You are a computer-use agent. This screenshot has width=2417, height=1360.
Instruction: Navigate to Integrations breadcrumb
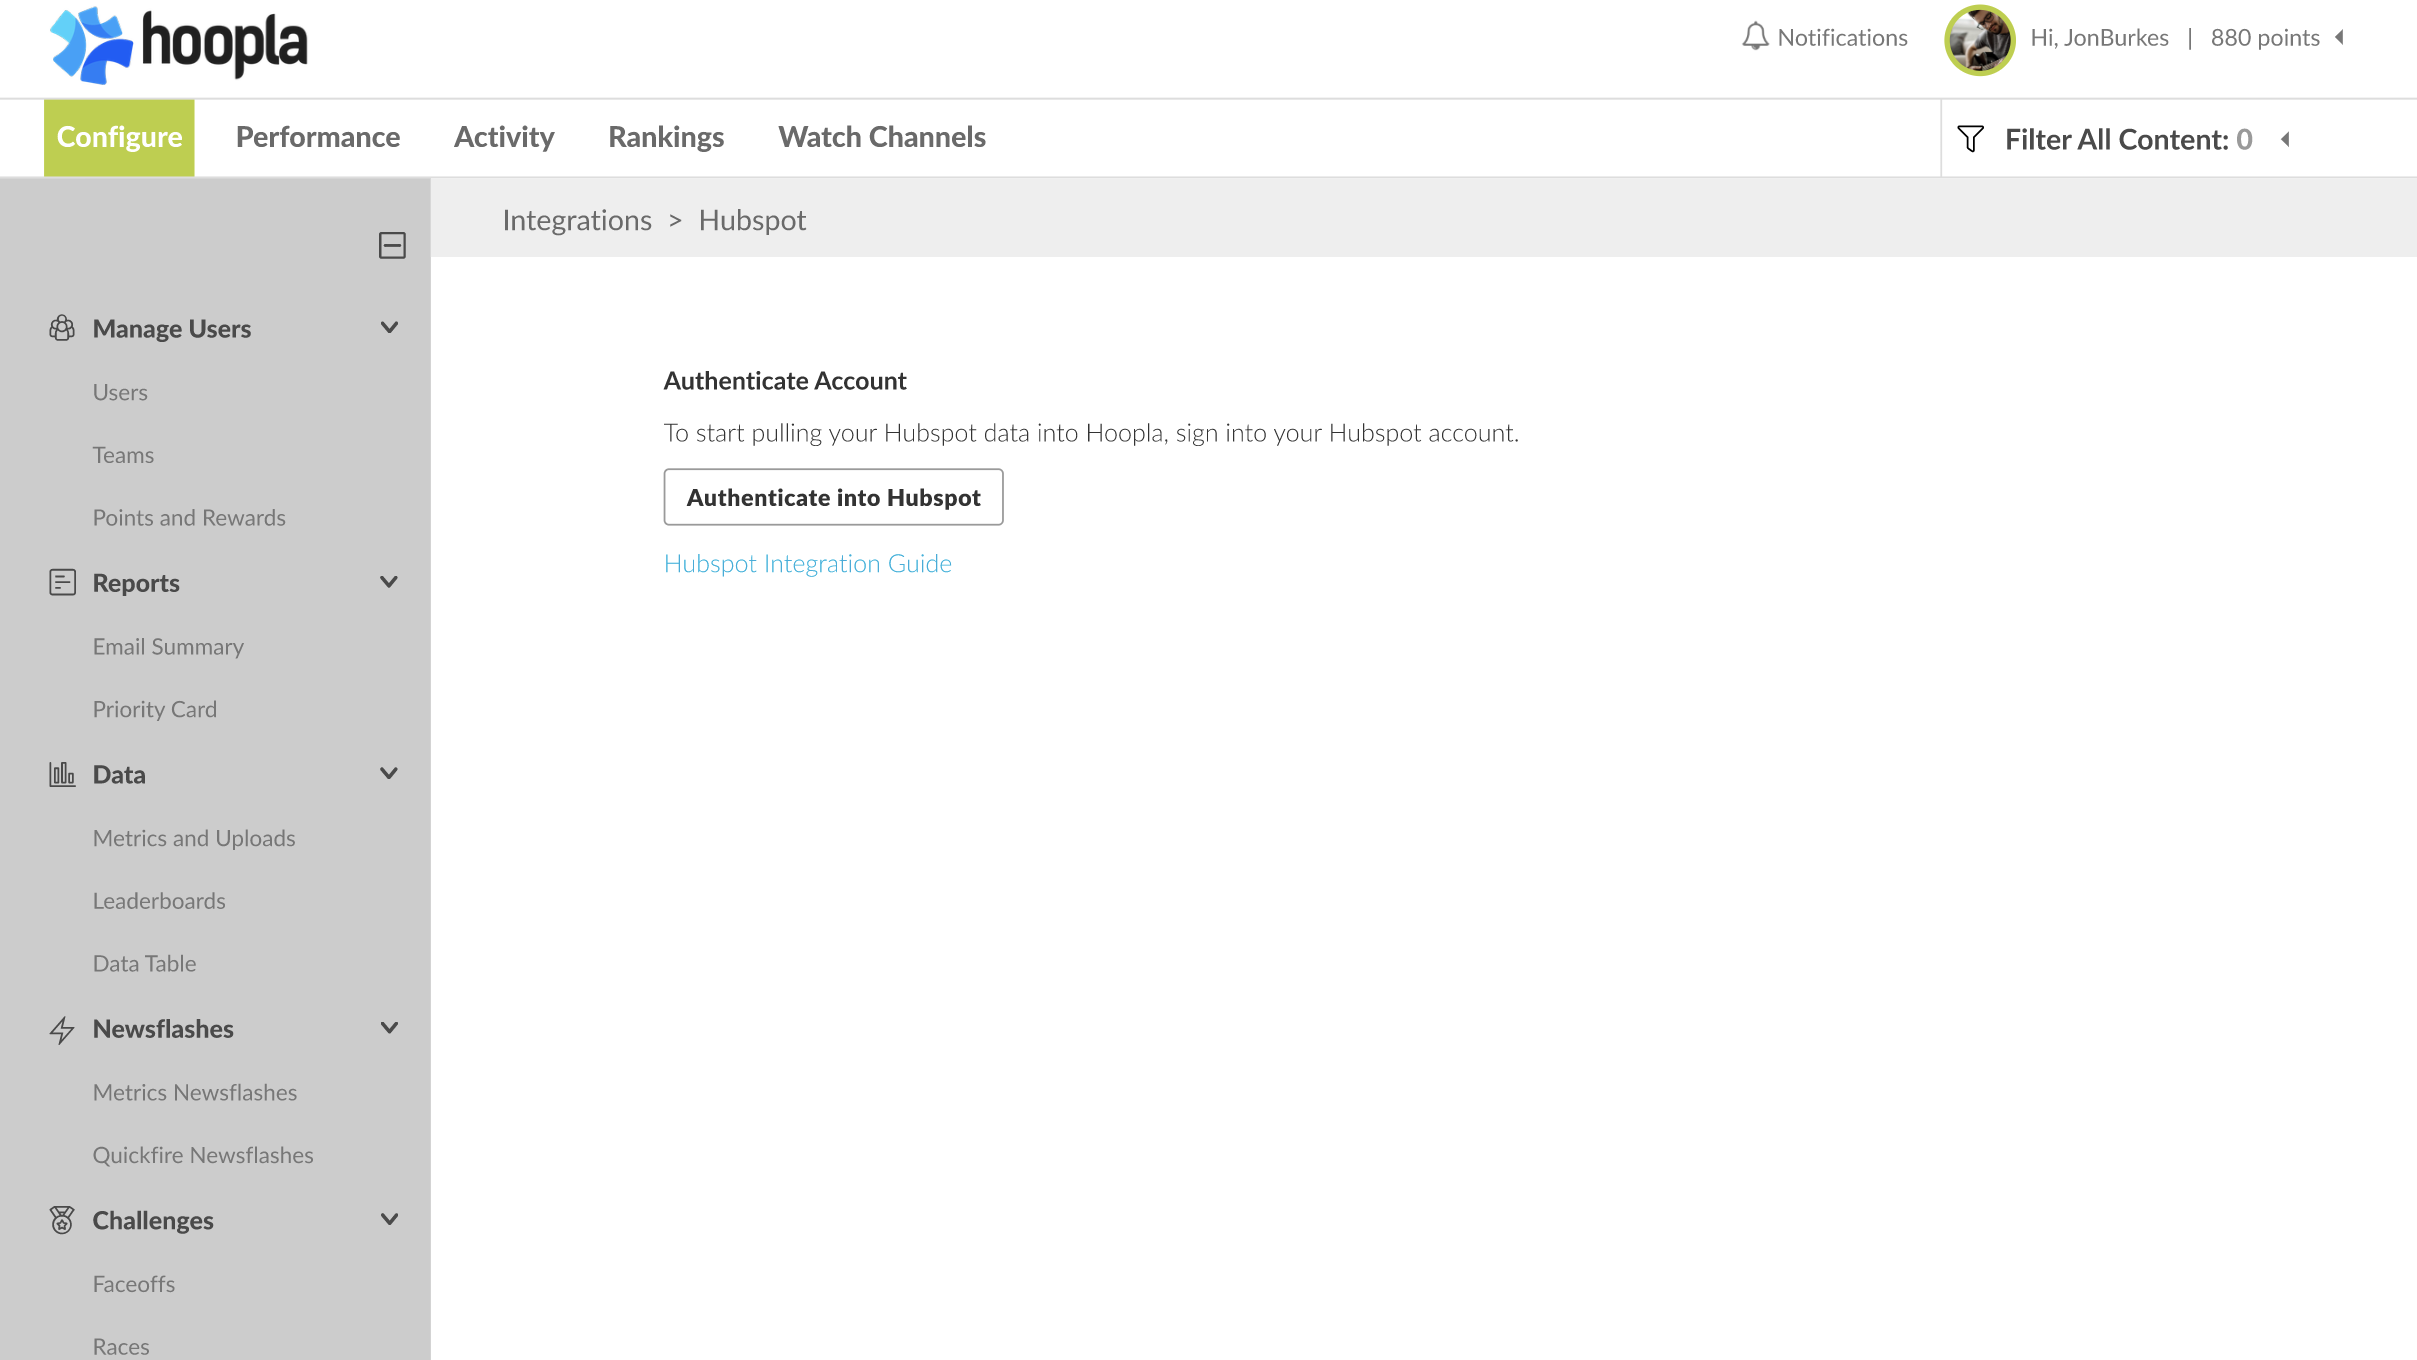576,218
